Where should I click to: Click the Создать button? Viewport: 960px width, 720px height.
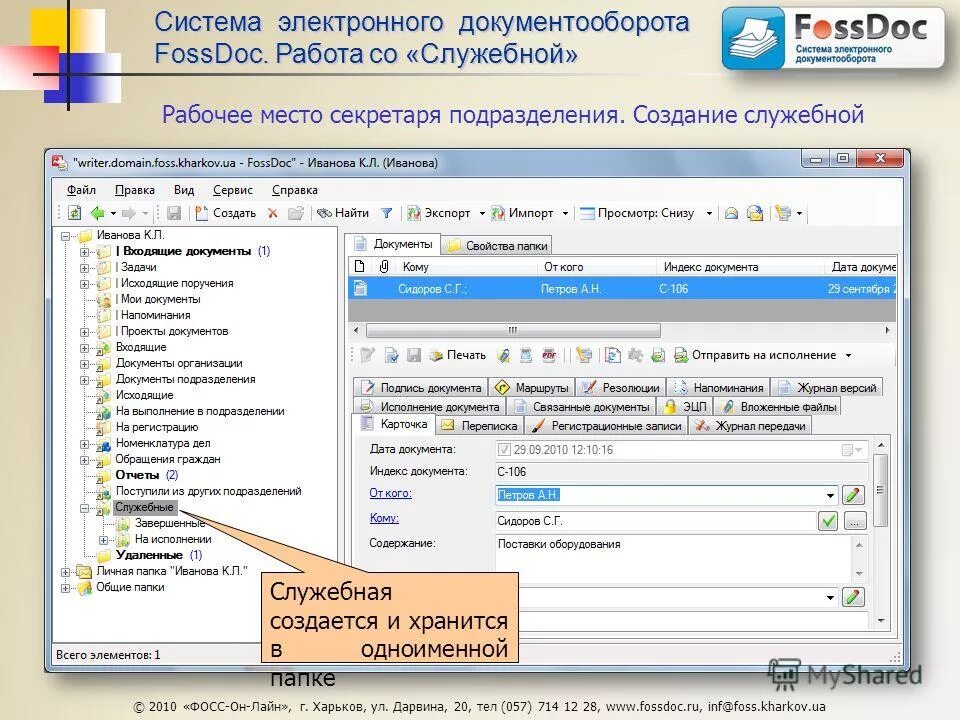pyautogui.click(x=225, y=213)
